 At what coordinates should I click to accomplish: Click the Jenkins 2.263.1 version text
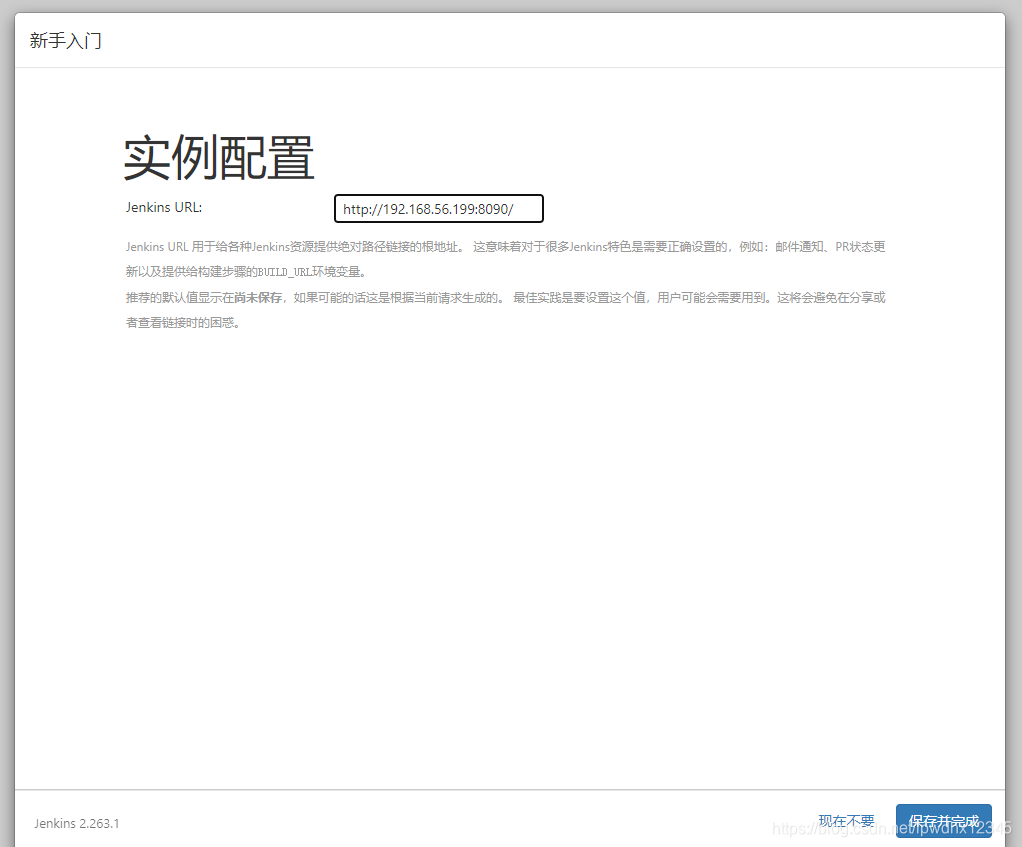click(x=77, y=824)
